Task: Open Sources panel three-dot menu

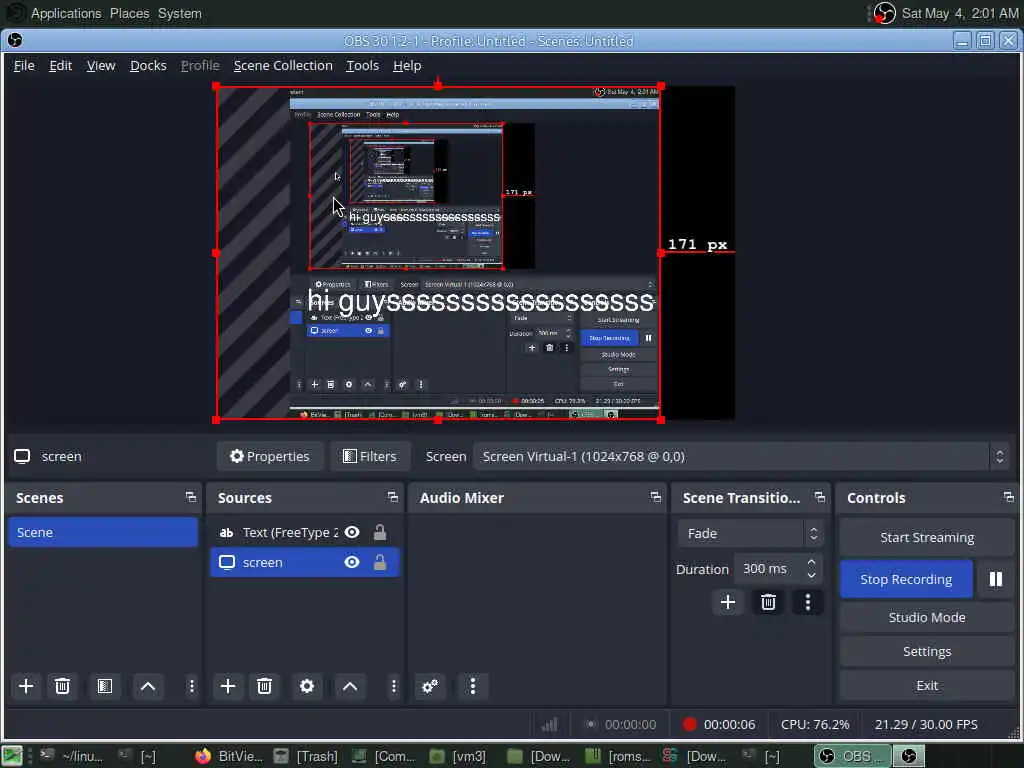Action: click(x=393, y=686)
